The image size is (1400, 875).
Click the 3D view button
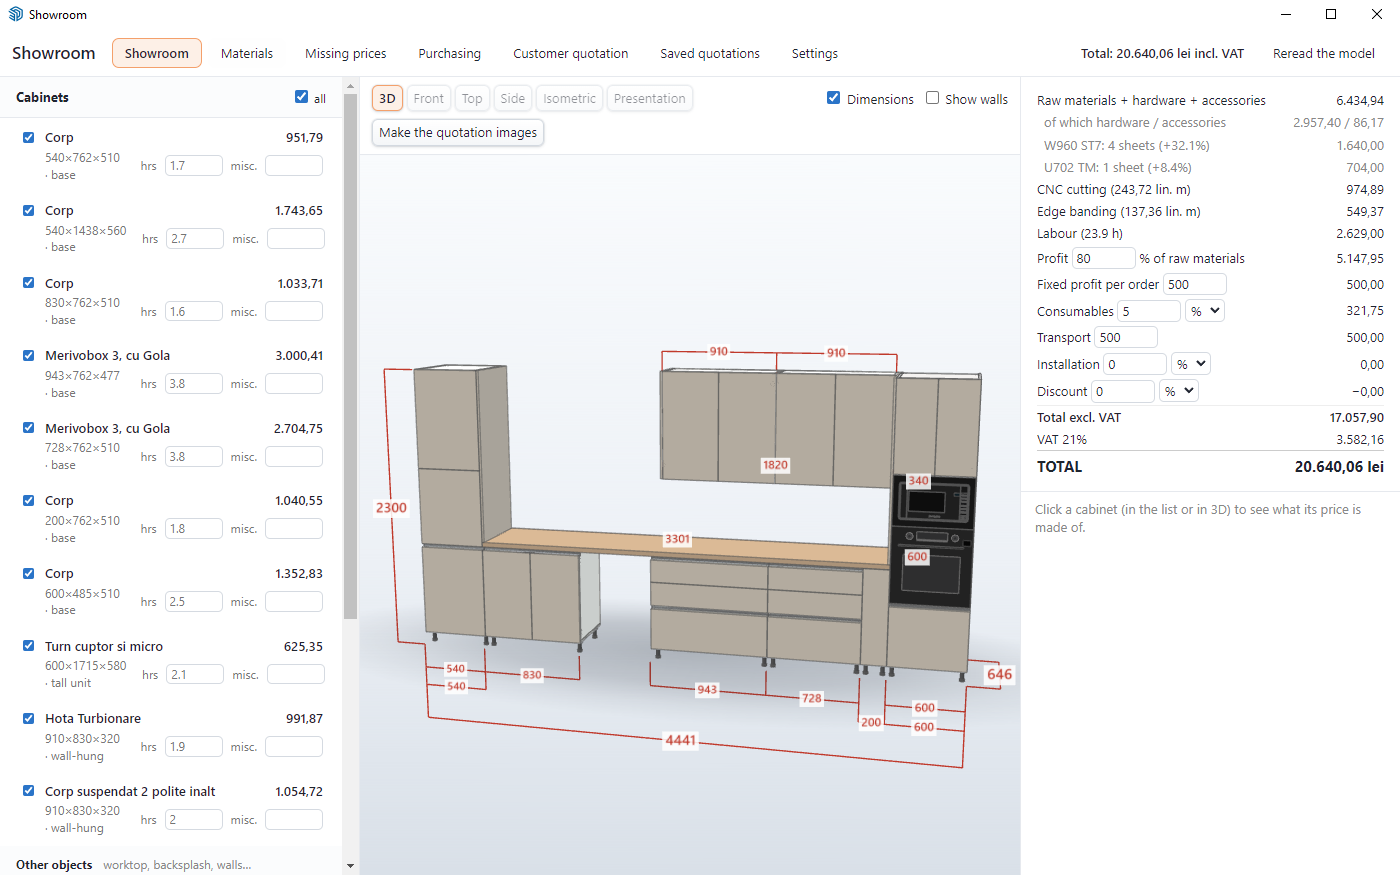pyautogui.click(x=387, y=98)
